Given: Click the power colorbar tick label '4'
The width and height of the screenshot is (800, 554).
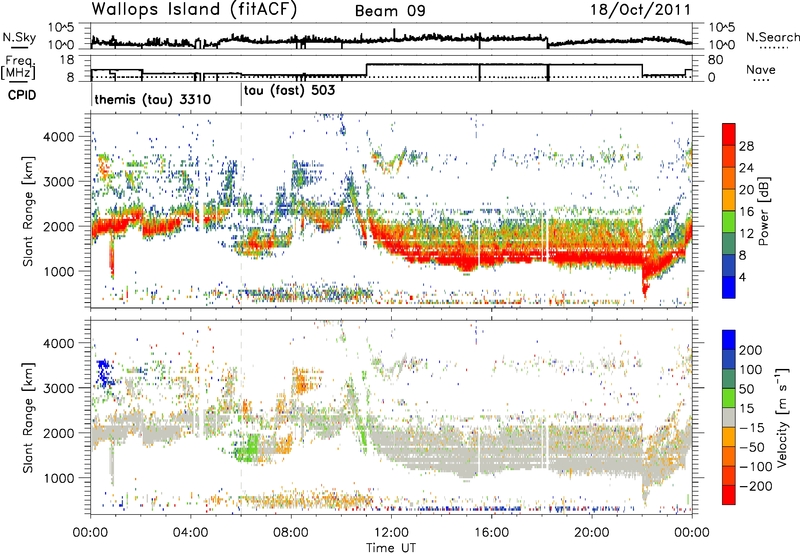Looking at the screenshot, I should pos(743,277).
